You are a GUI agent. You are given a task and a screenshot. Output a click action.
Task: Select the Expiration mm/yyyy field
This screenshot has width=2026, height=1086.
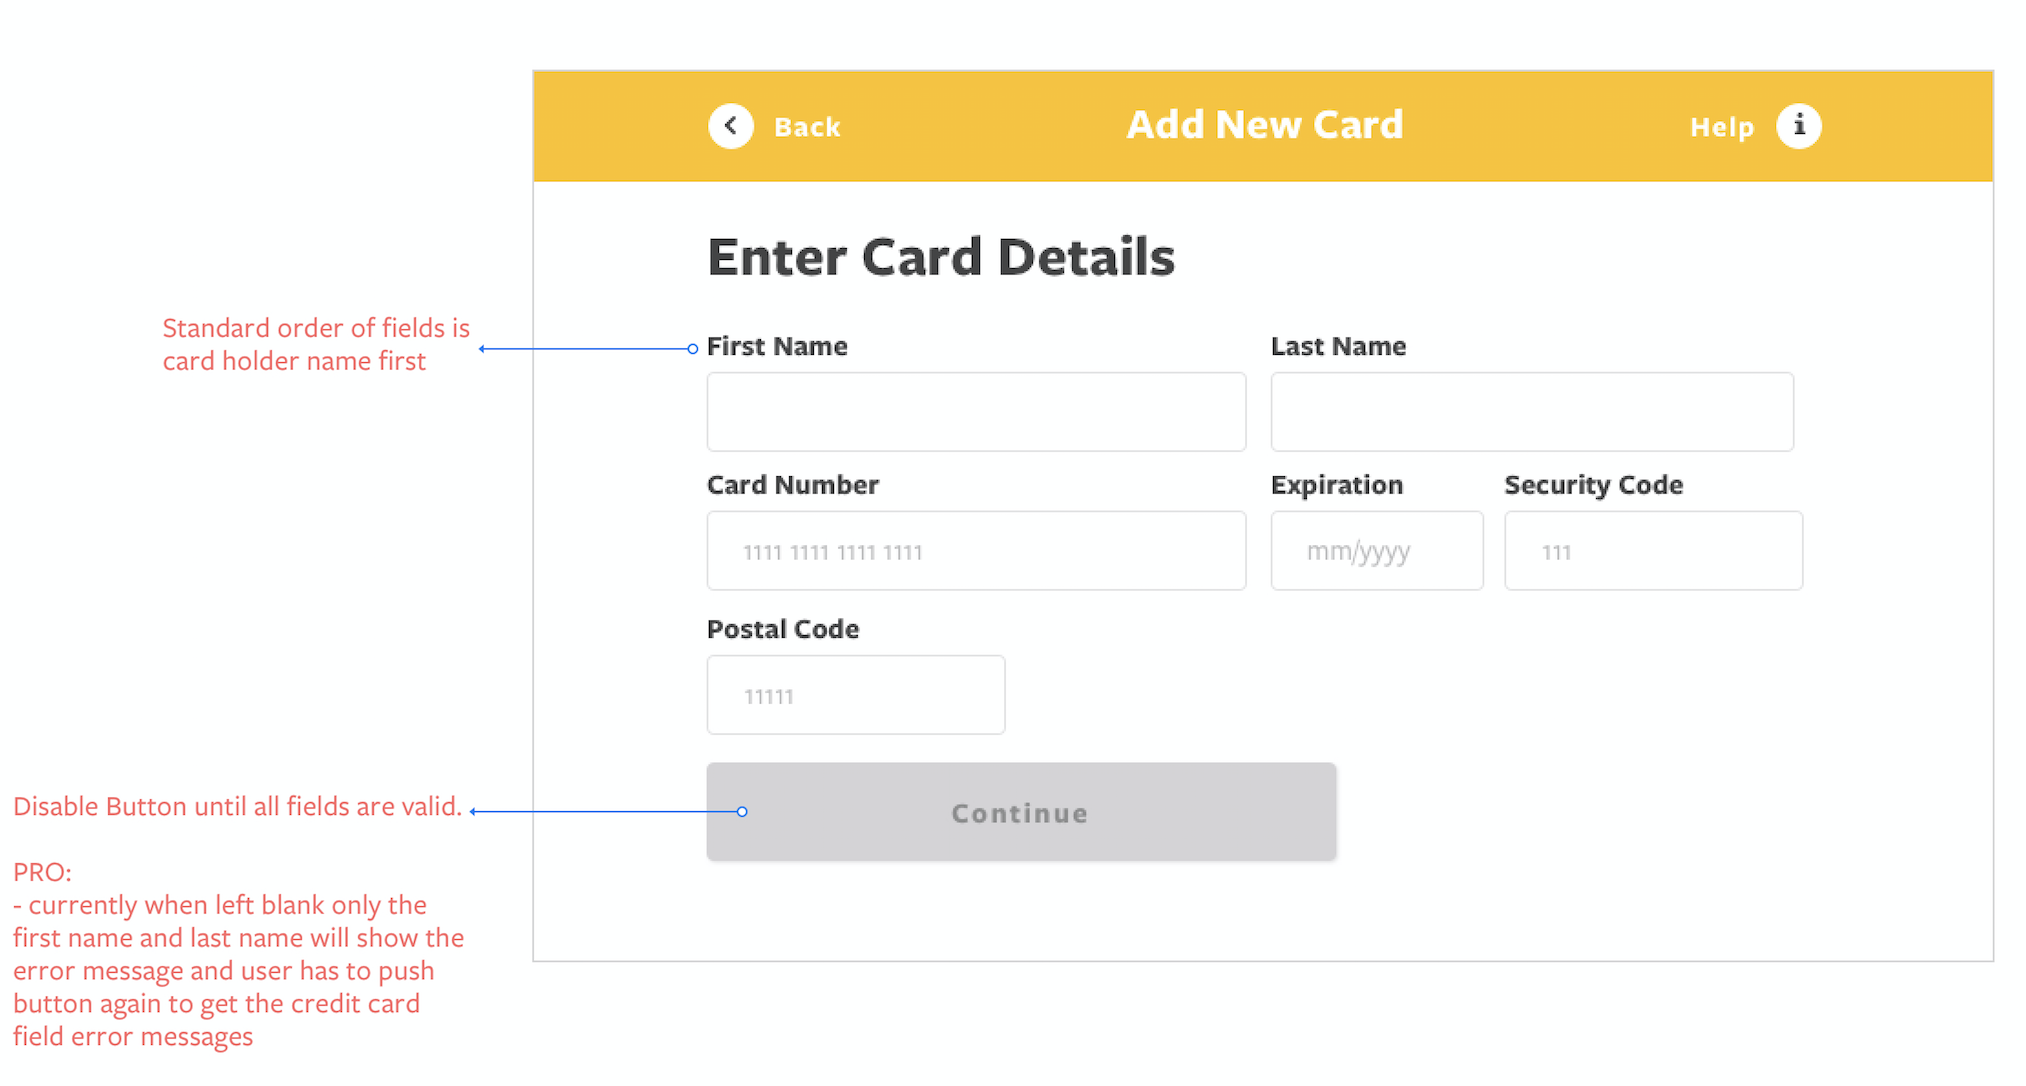tap(1376, 550)
